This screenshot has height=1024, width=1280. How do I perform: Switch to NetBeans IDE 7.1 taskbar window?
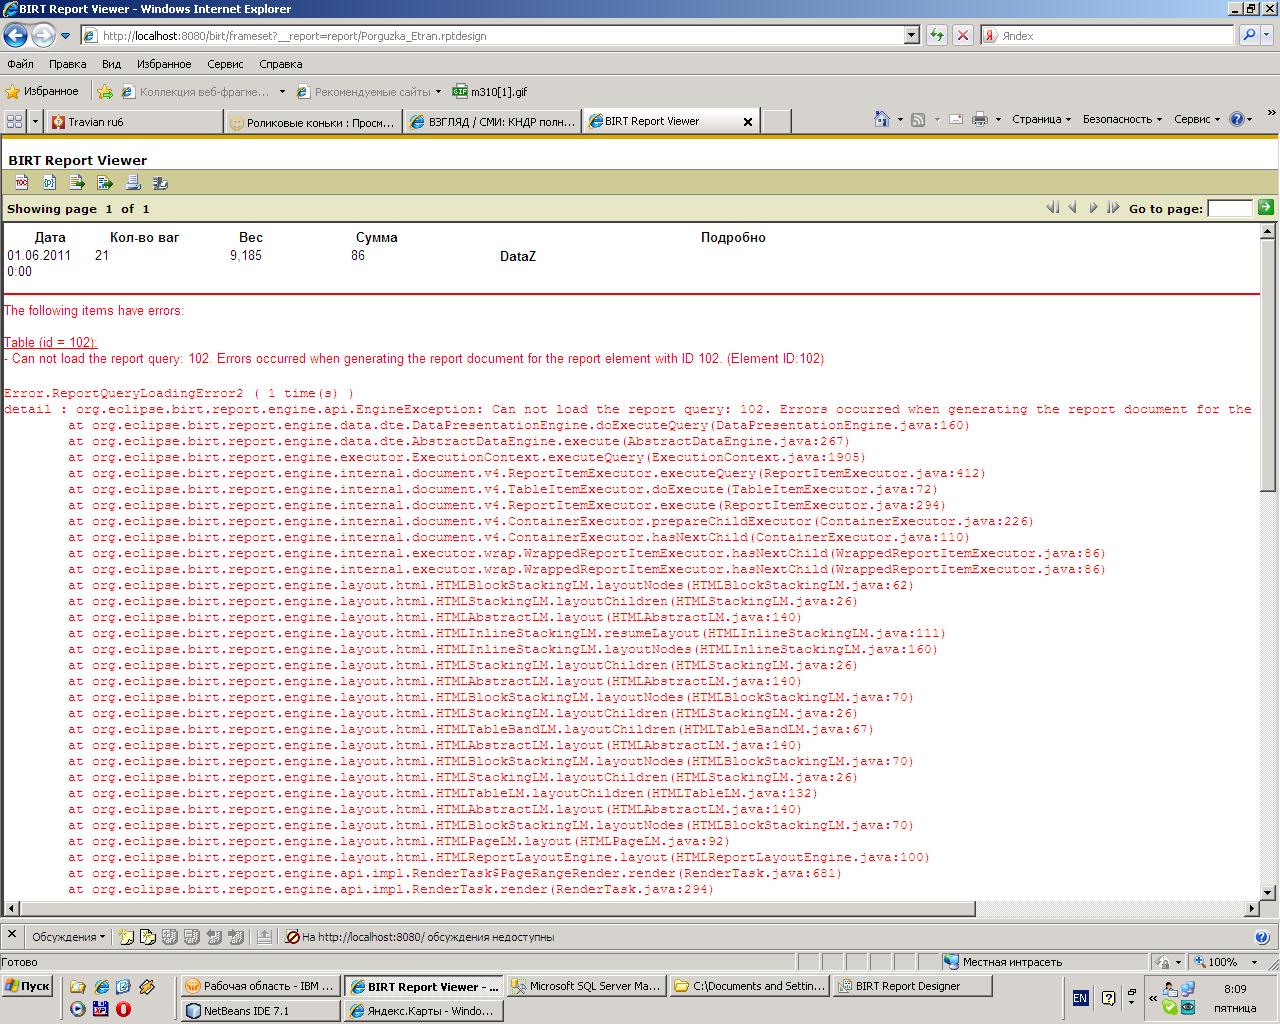(262, 1011)
